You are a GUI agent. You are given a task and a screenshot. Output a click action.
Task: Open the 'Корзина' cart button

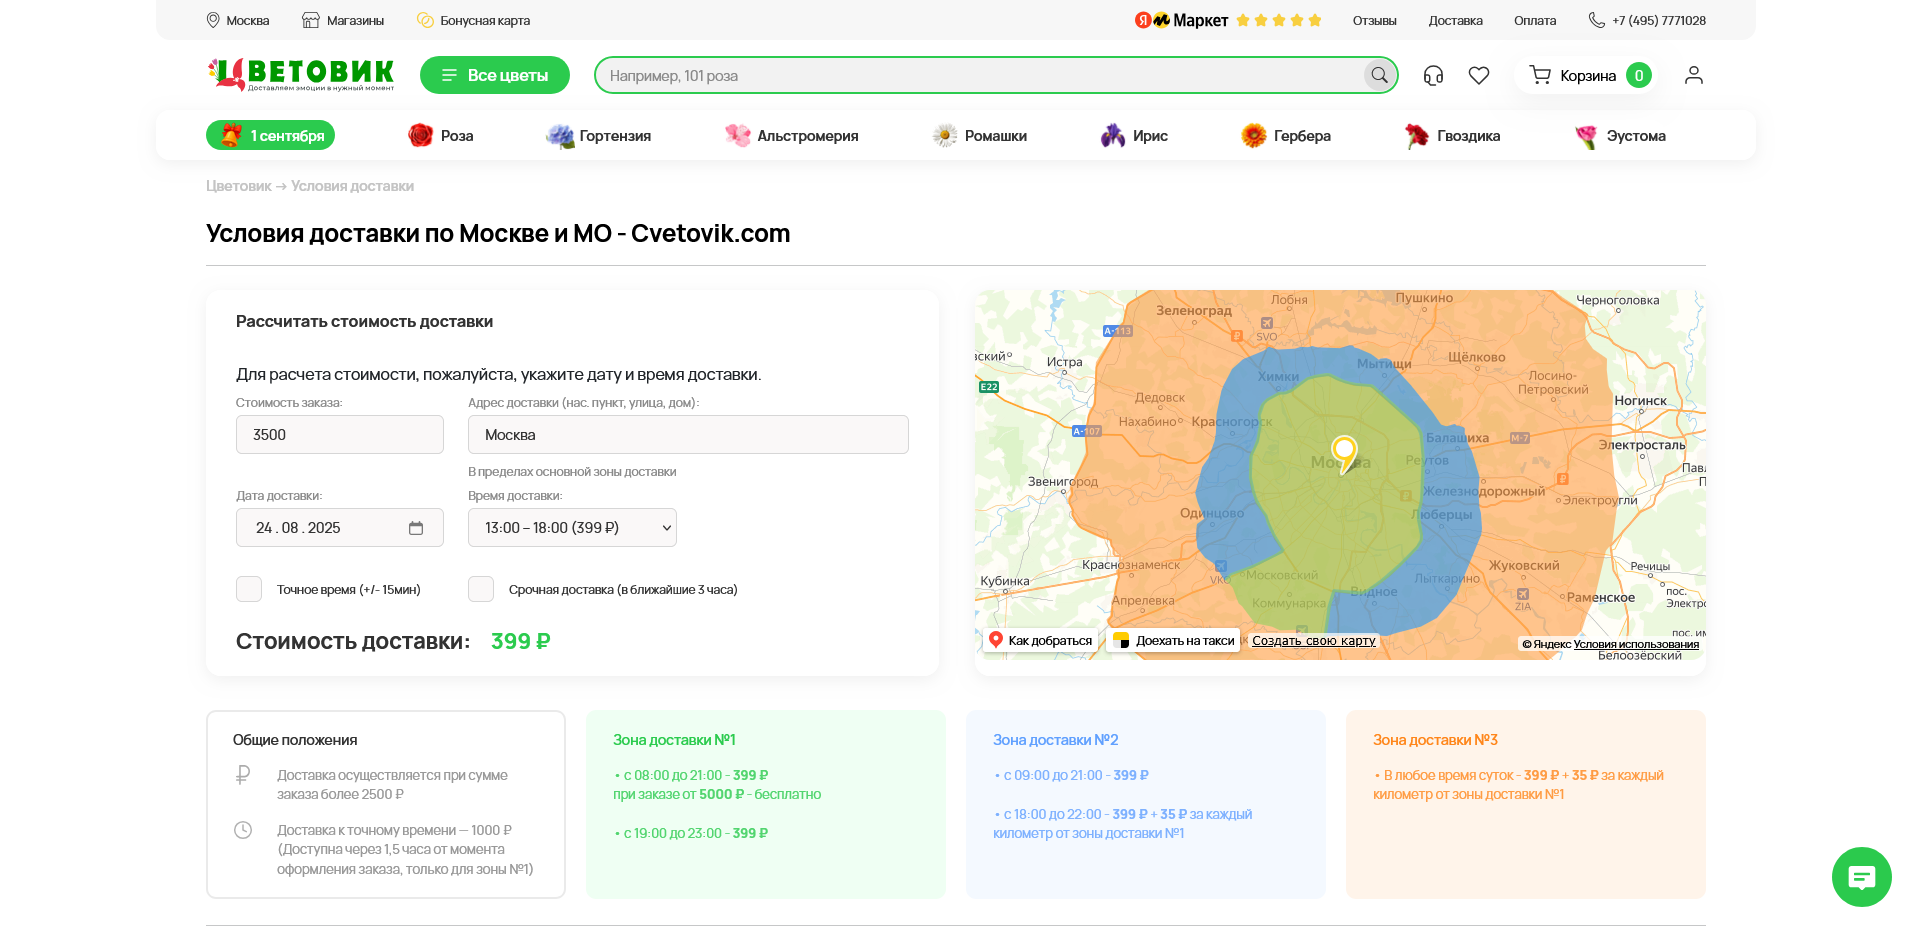click(x=1589, y=75)
